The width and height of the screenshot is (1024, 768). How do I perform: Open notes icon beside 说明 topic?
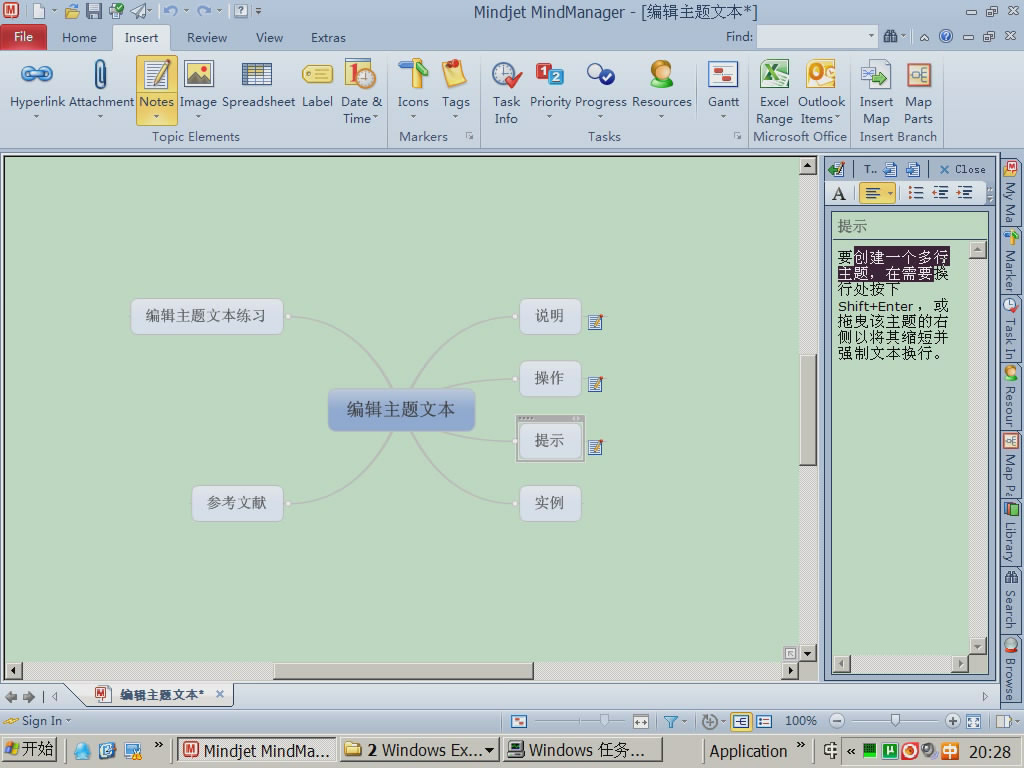(595, 321)
